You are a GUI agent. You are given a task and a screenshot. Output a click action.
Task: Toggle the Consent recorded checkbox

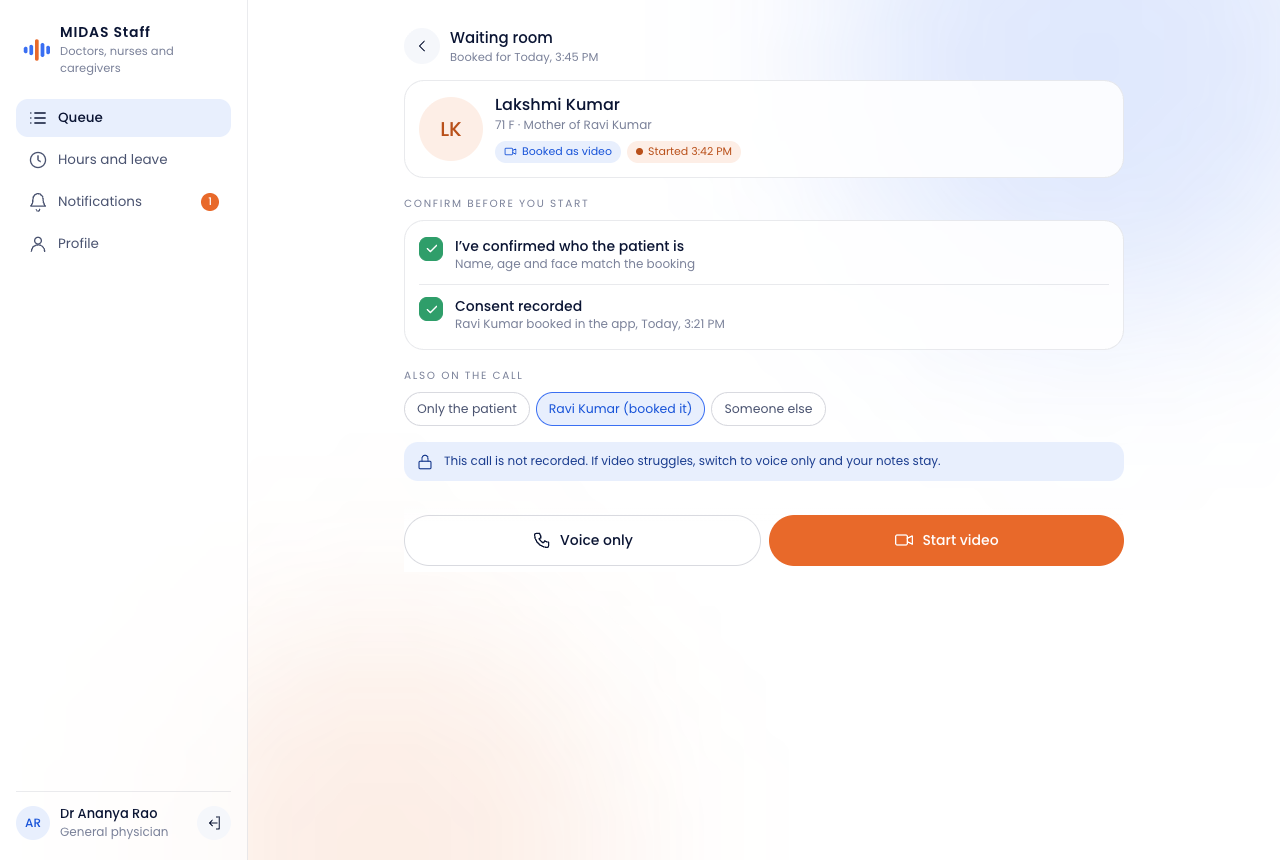(x=431, y=309)
